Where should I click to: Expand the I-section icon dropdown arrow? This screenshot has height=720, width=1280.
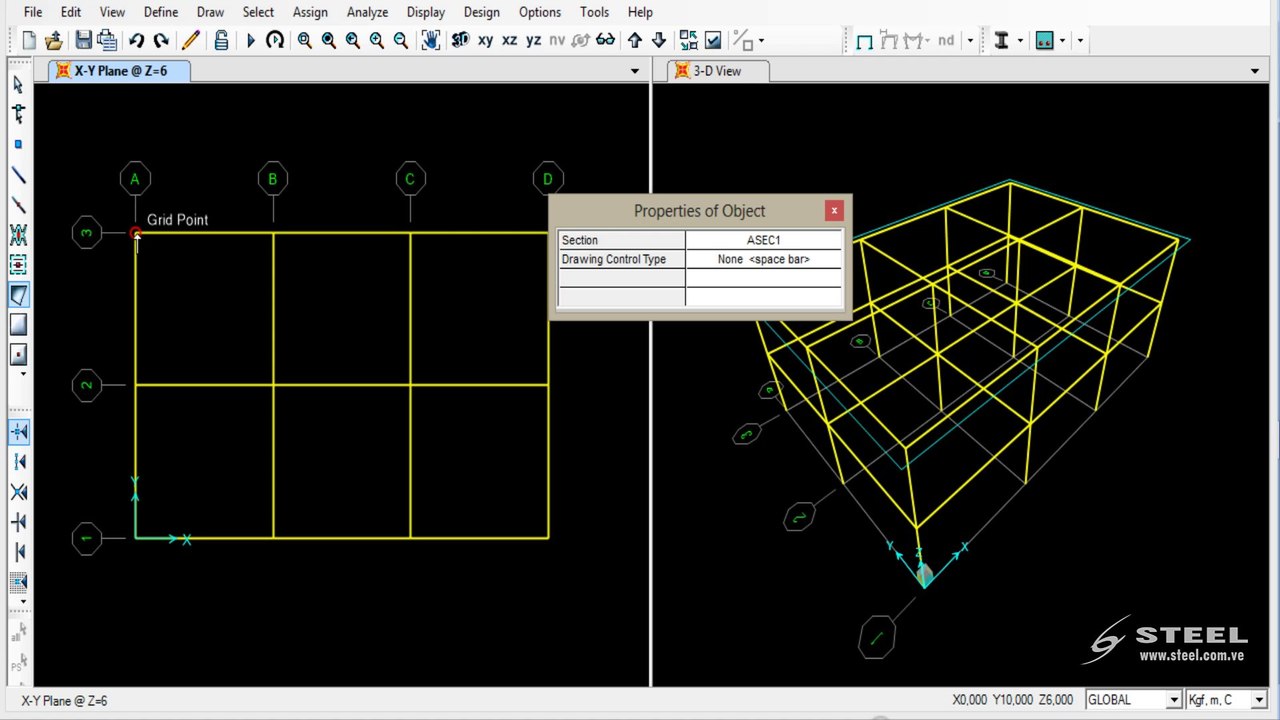(x=1020, y=41)
